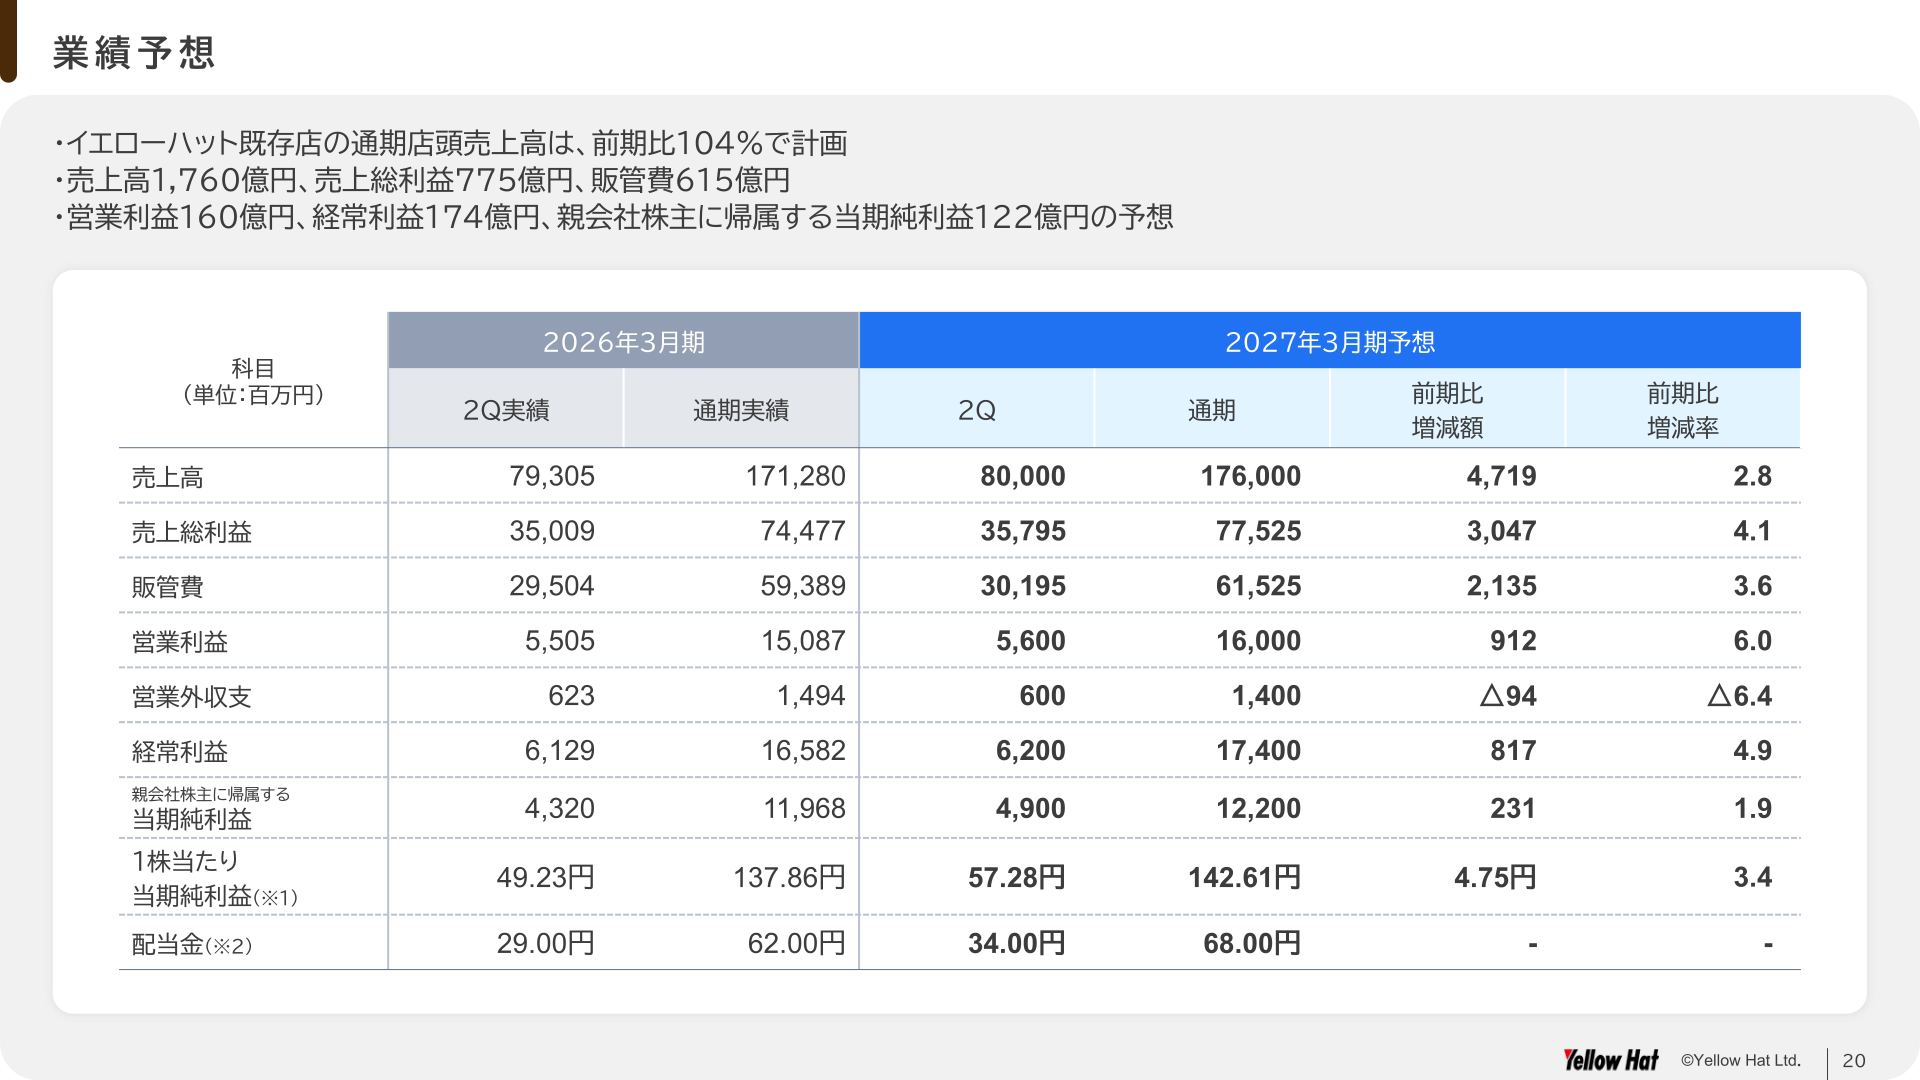Screen dimensions: 1920x1080
Task: Click the forecast value 16,000
Action: [1258, 641]
